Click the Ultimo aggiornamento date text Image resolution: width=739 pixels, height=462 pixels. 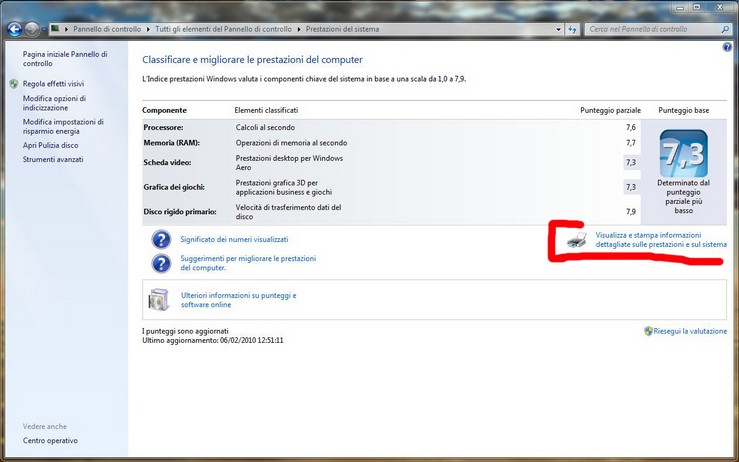[213, 340]
